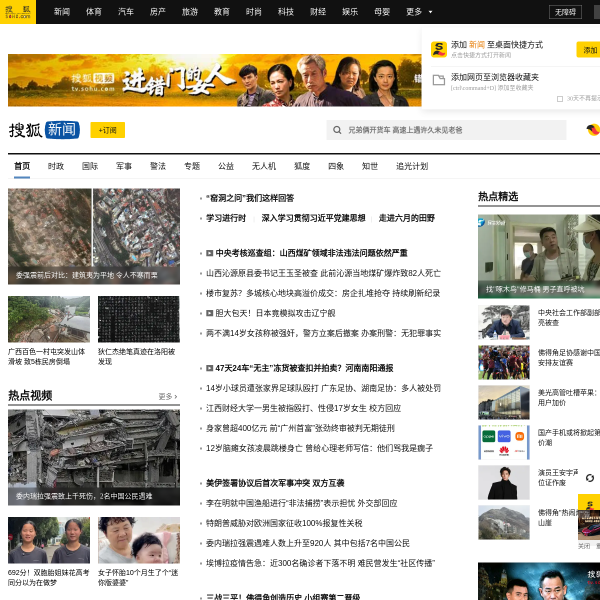Tick the 30天不再提示 checkbox
This screenshot has height=600, width=600.
(559, 99)
